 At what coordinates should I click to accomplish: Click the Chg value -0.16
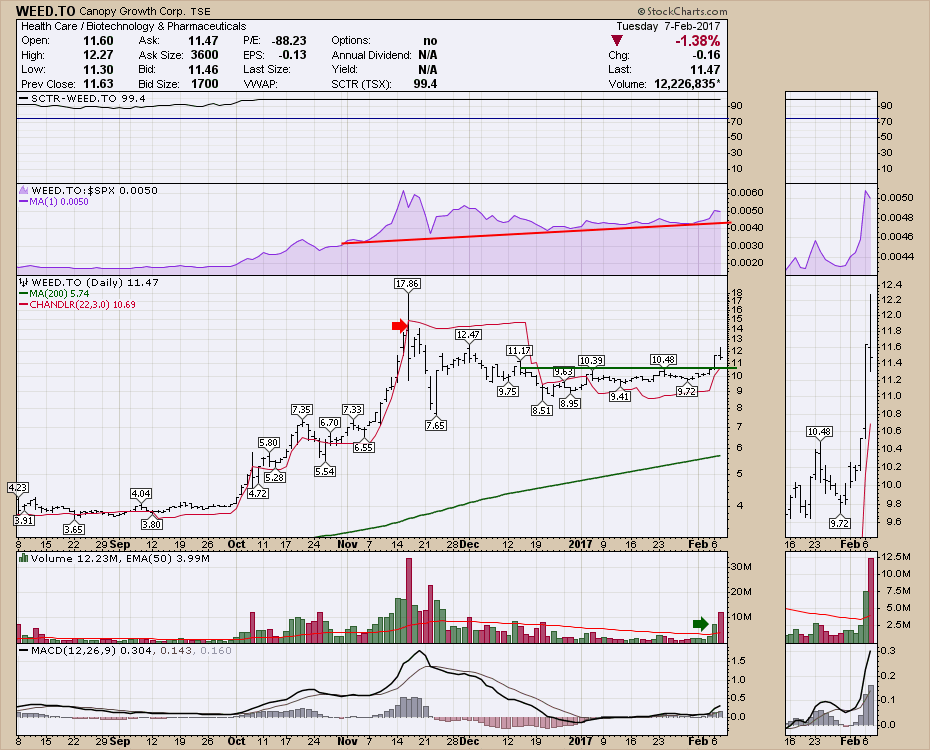pos(706,55)
